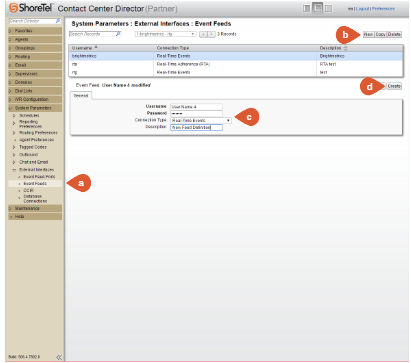The height and width of the screenshot is (363, 411).
Task: Expand the Supervisors menu
Action: 35,74
